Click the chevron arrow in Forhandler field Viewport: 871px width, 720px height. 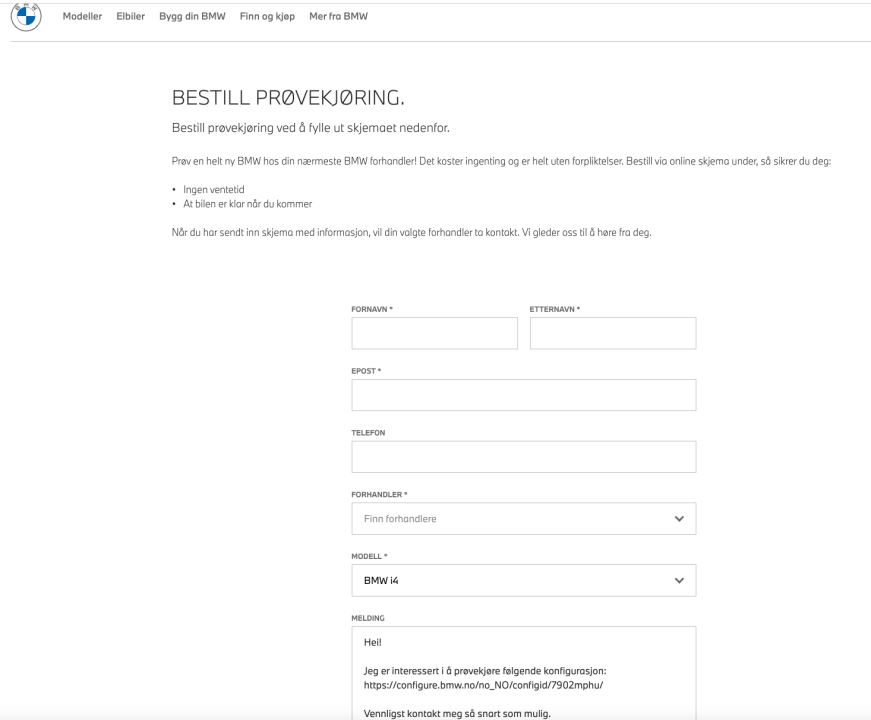(679, 519)
